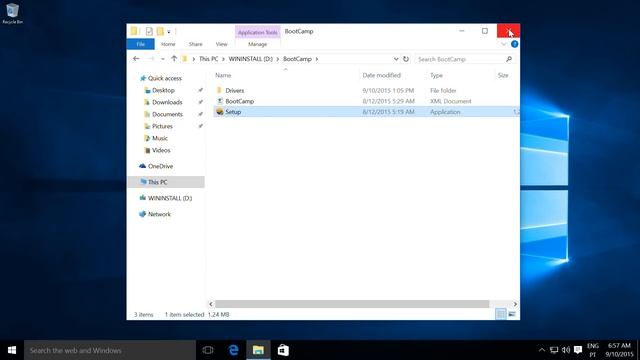Open the File menu tab

pos(140,44)
